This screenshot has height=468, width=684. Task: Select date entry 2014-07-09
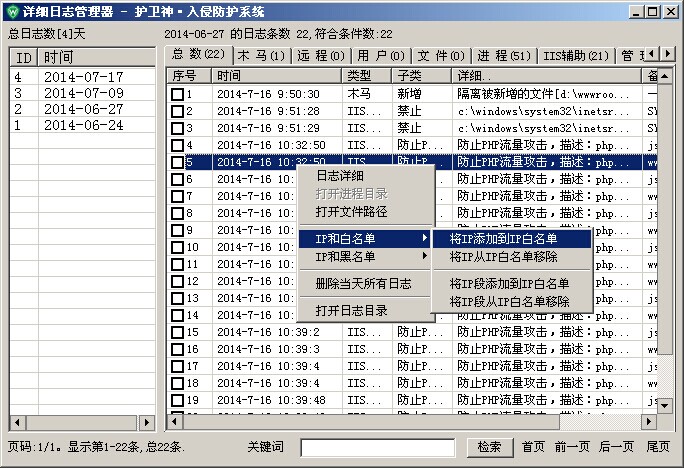point(83,93)
